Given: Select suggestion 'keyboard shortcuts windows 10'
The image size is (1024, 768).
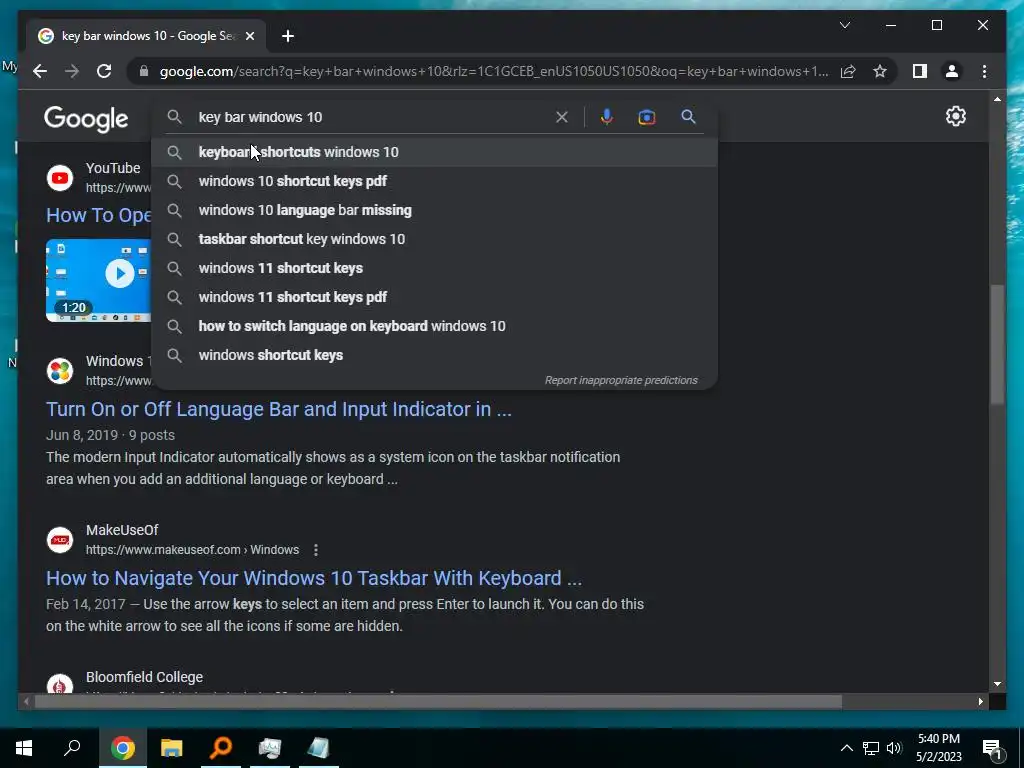Looking at the screenshot, I should pos(434,152).
